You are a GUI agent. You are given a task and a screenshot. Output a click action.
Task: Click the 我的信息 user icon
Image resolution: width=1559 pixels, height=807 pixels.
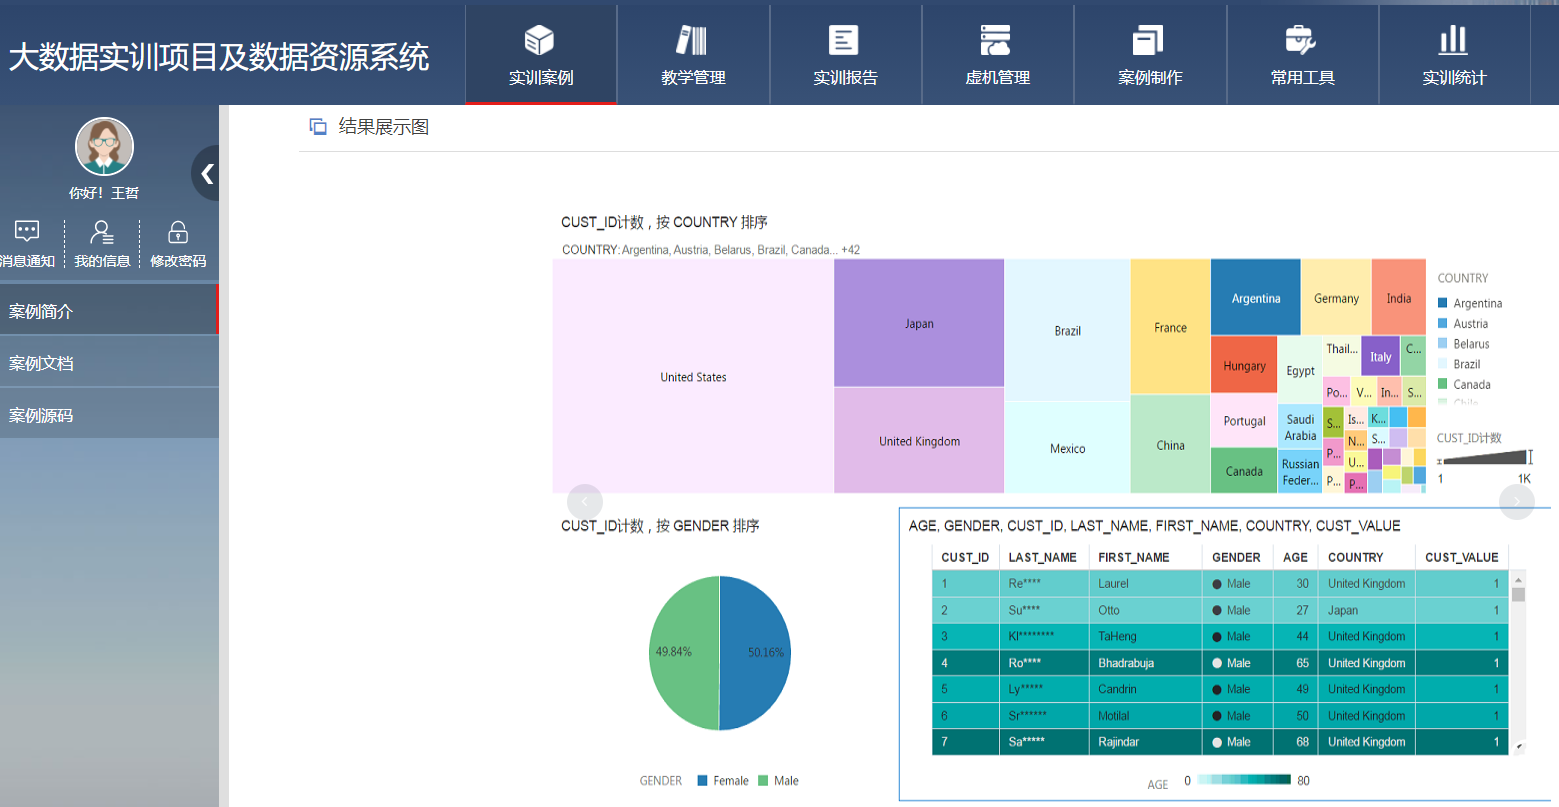coord(102,232)
